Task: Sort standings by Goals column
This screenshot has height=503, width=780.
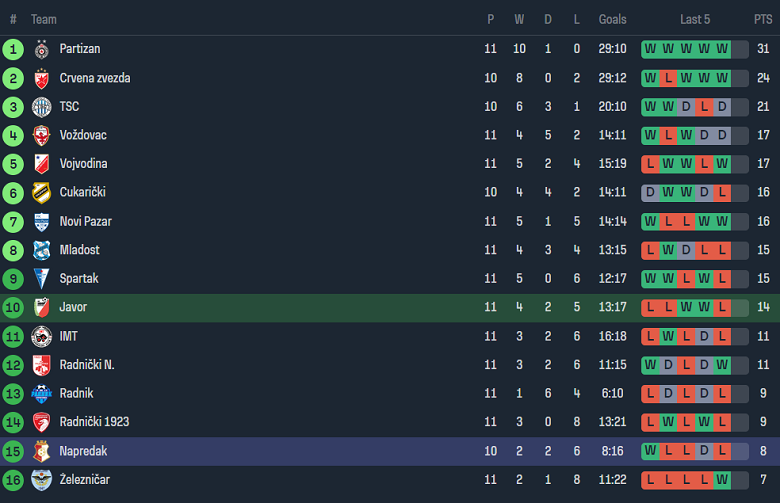Action: pyautogui.click(x=612, y=19)
